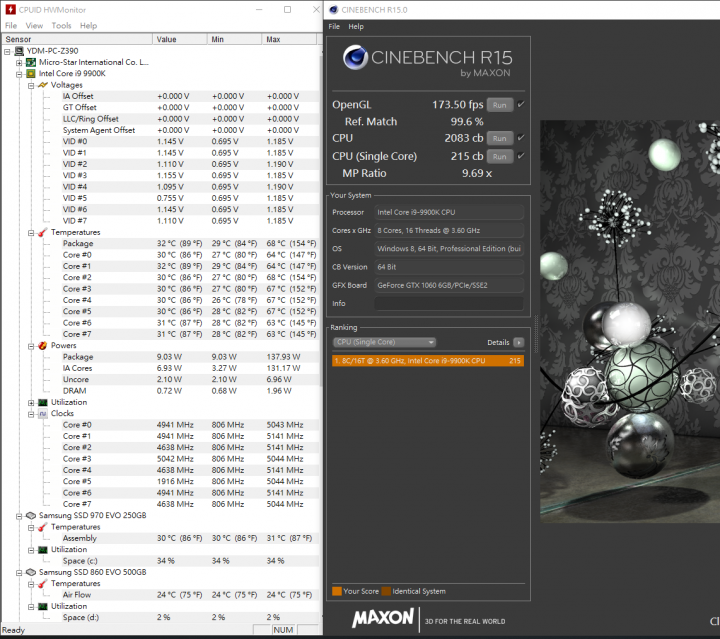The image size is (720, 639).
Task: Click the Samsung SSD 860 EVO drive icon
Action: [31, 572]
